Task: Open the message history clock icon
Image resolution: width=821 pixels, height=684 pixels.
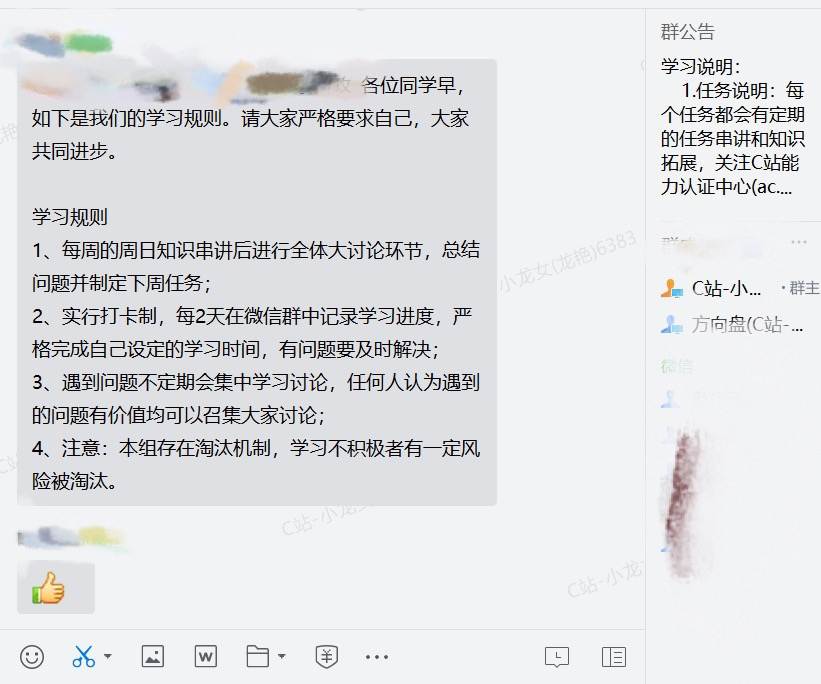Action: (x=557, y=657)
